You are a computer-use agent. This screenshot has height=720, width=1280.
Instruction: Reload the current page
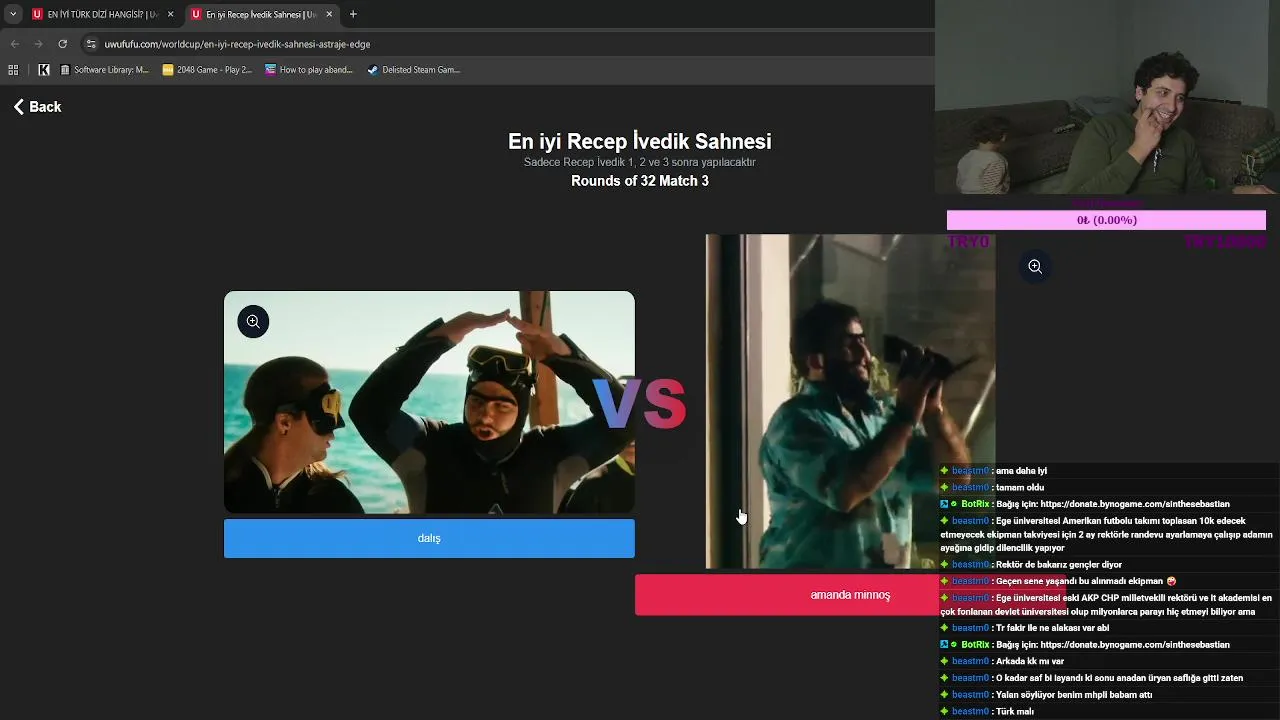coord(62,44)
